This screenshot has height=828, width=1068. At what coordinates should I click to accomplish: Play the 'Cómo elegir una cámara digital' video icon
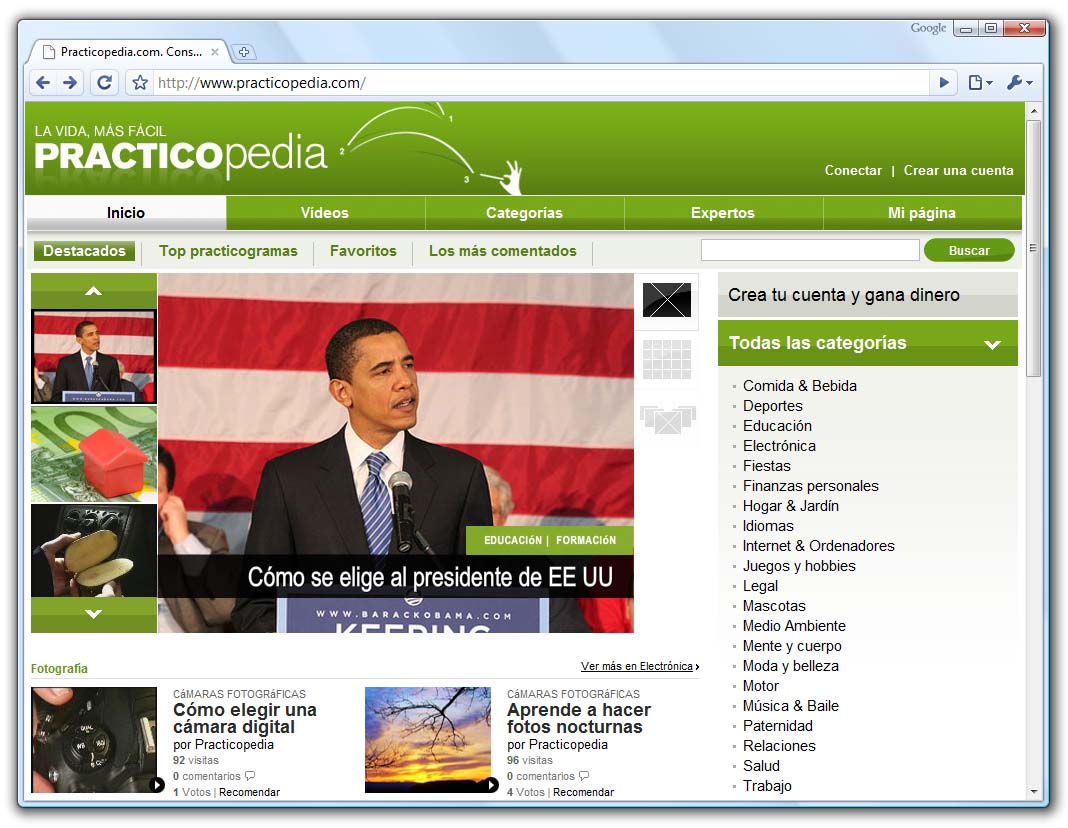click(x=157, y=784)
